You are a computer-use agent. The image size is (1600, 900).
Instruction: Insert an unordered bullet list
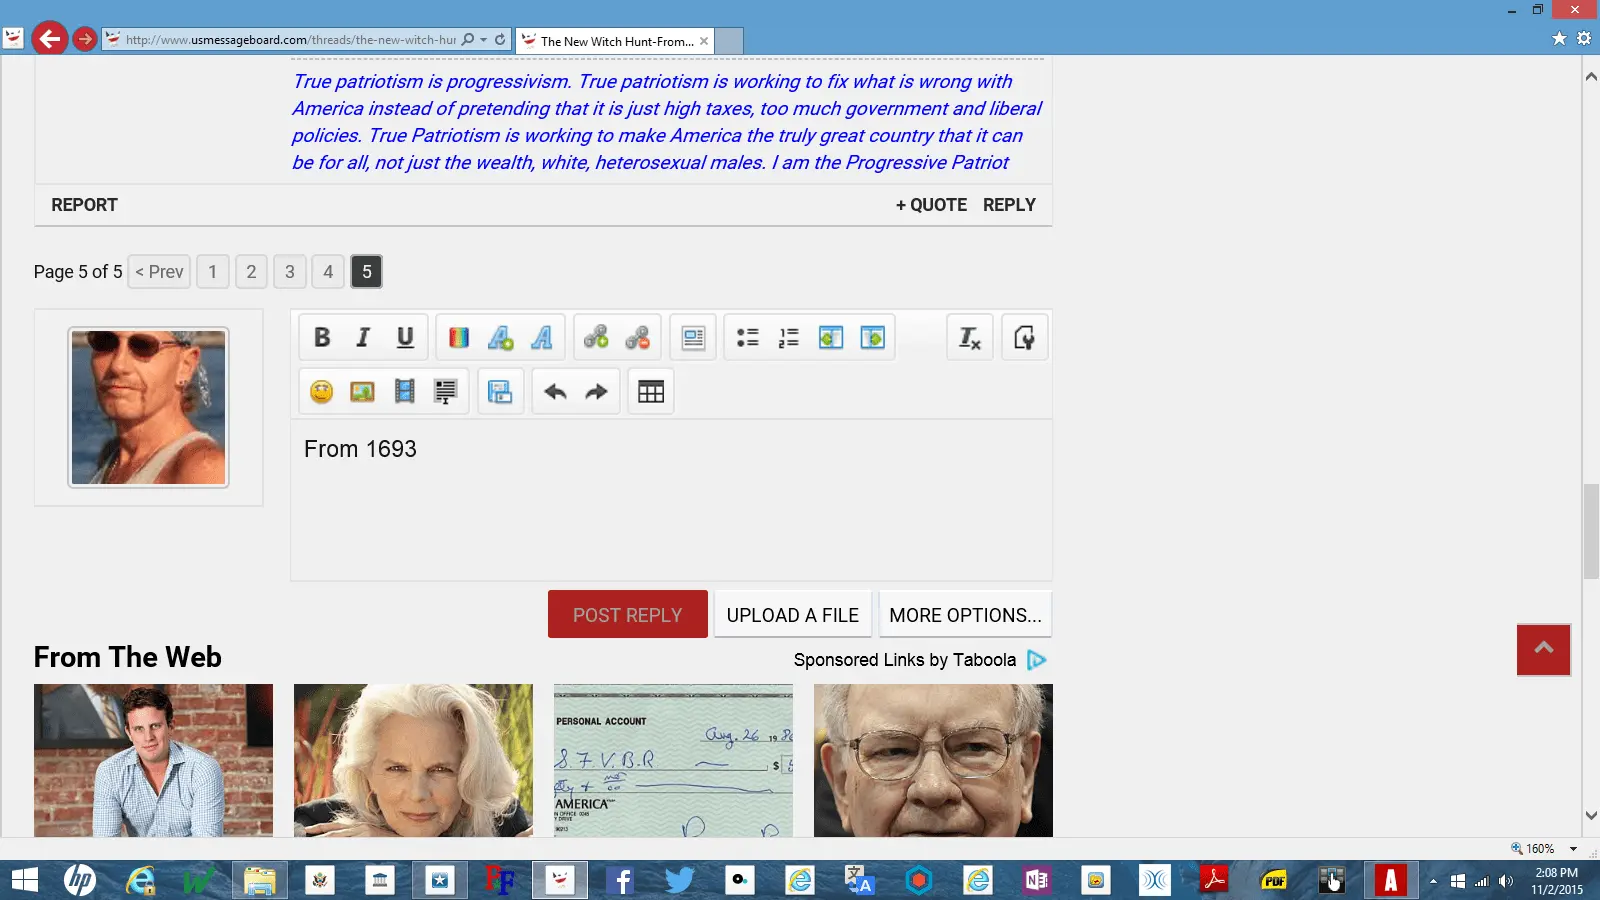[x=747, y=338]
